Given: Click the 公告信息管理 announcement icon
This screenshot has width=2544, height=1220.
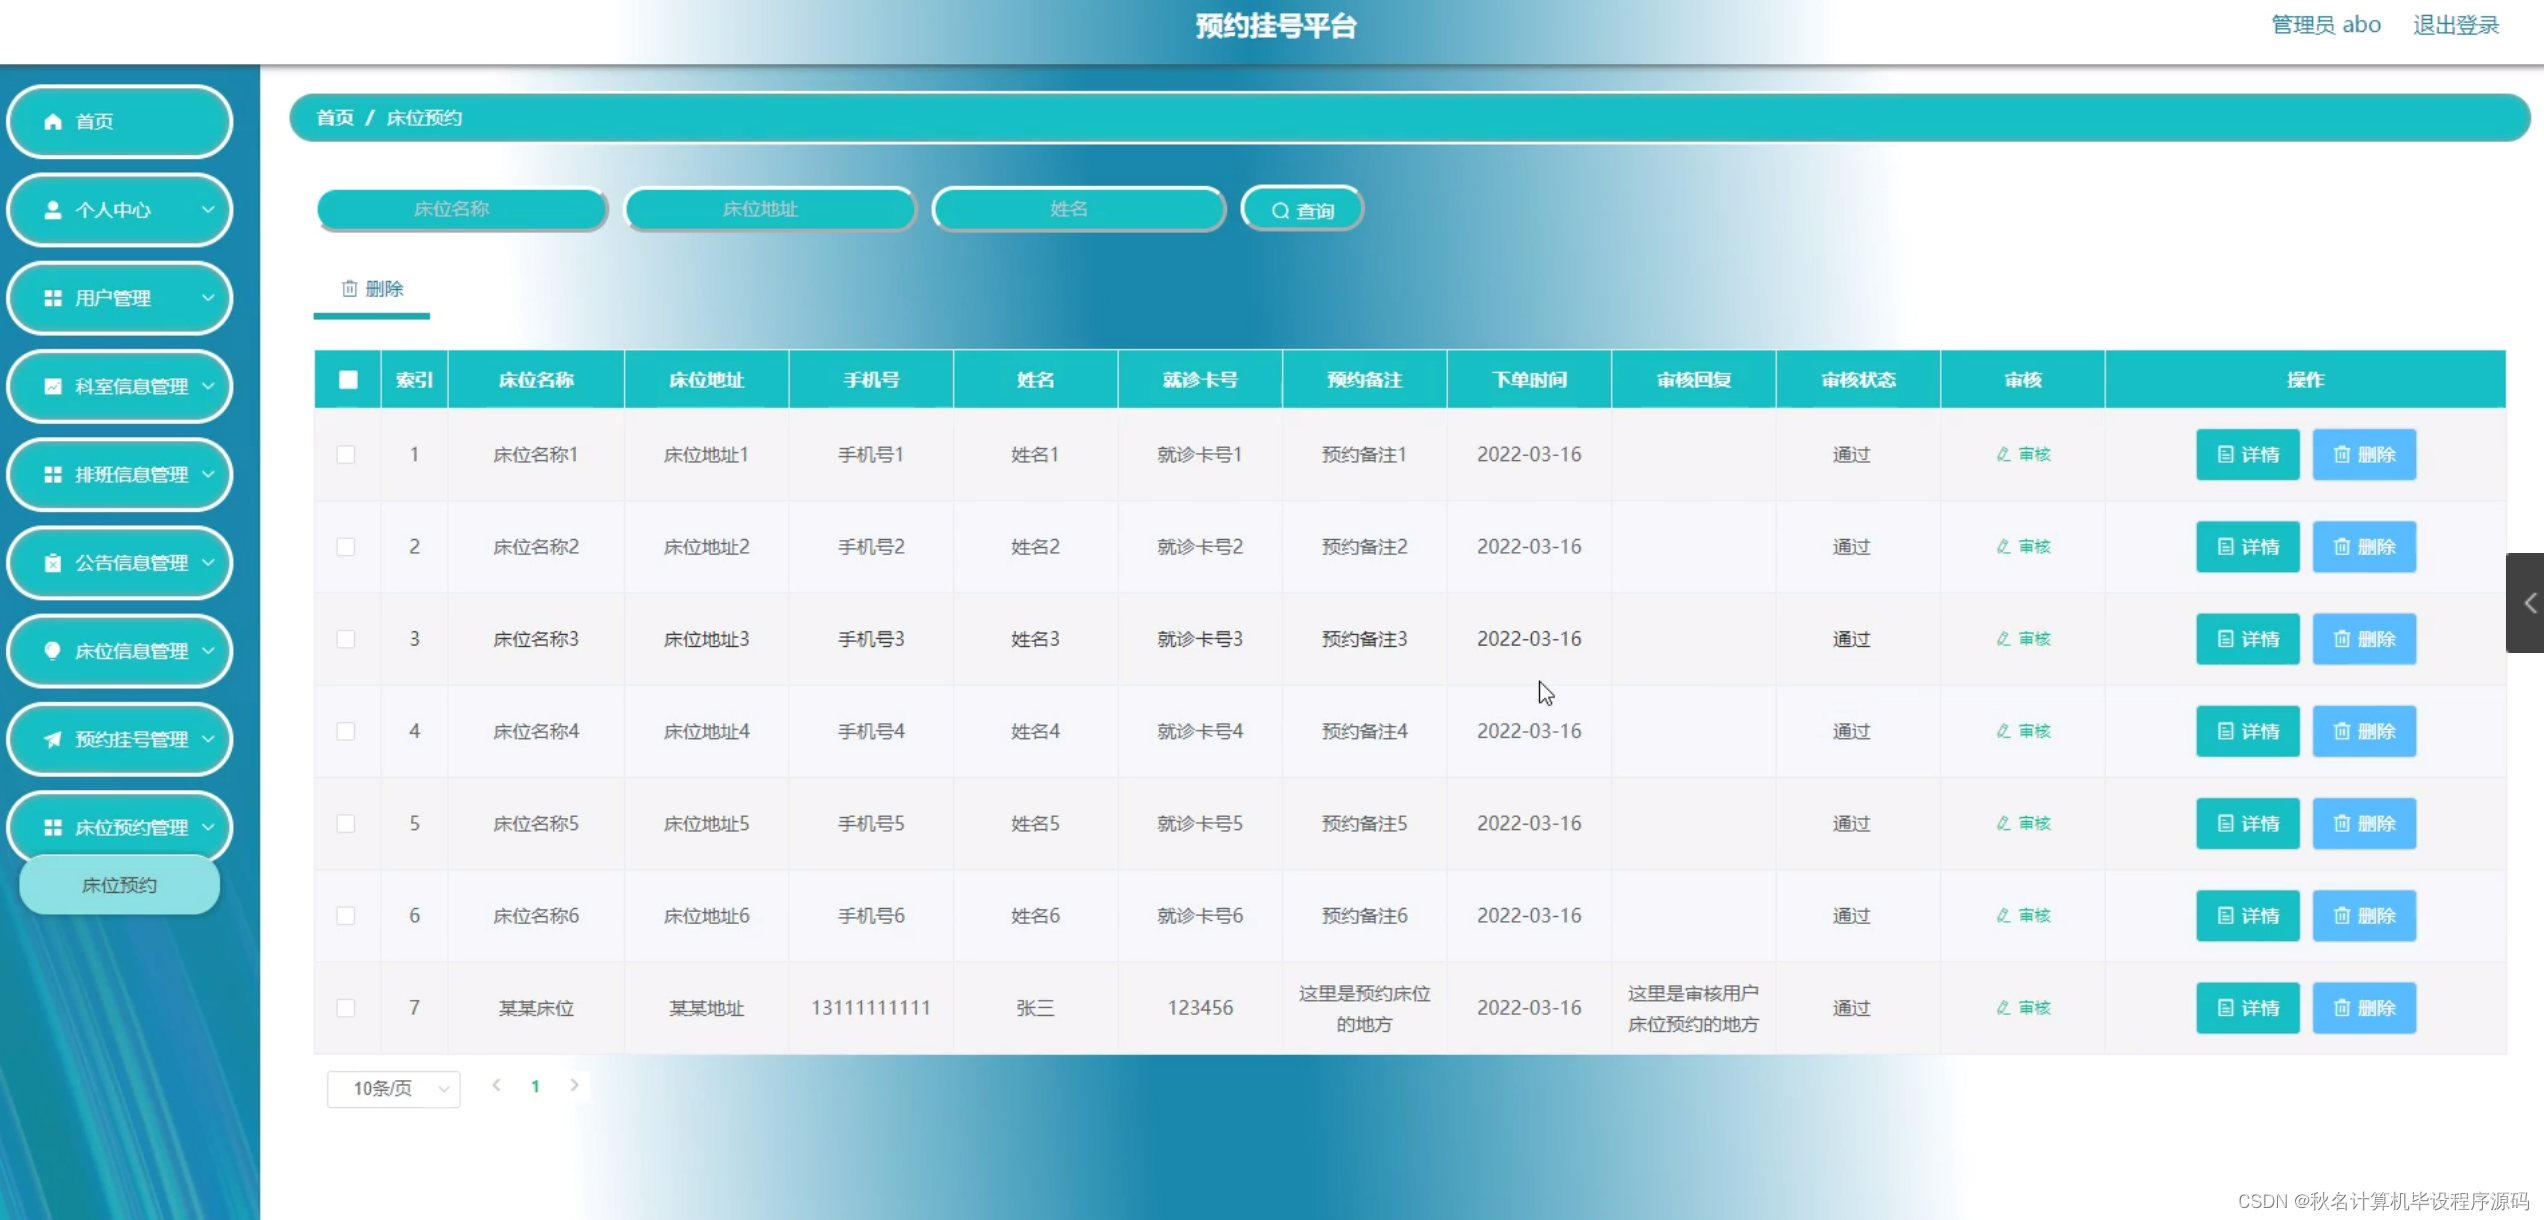Looking at the screenshot, I should (x=52, y=563).
